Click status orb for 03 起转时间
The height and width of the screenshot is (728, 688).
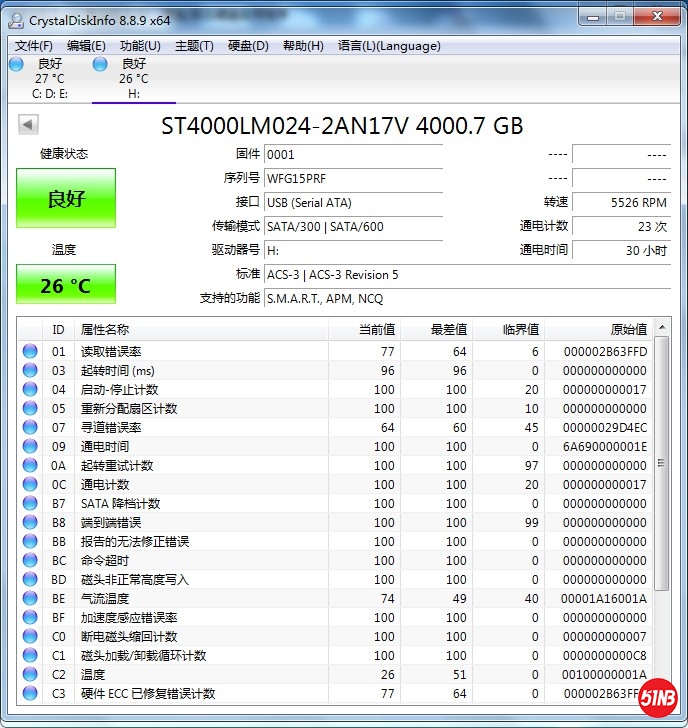[30, 370]
